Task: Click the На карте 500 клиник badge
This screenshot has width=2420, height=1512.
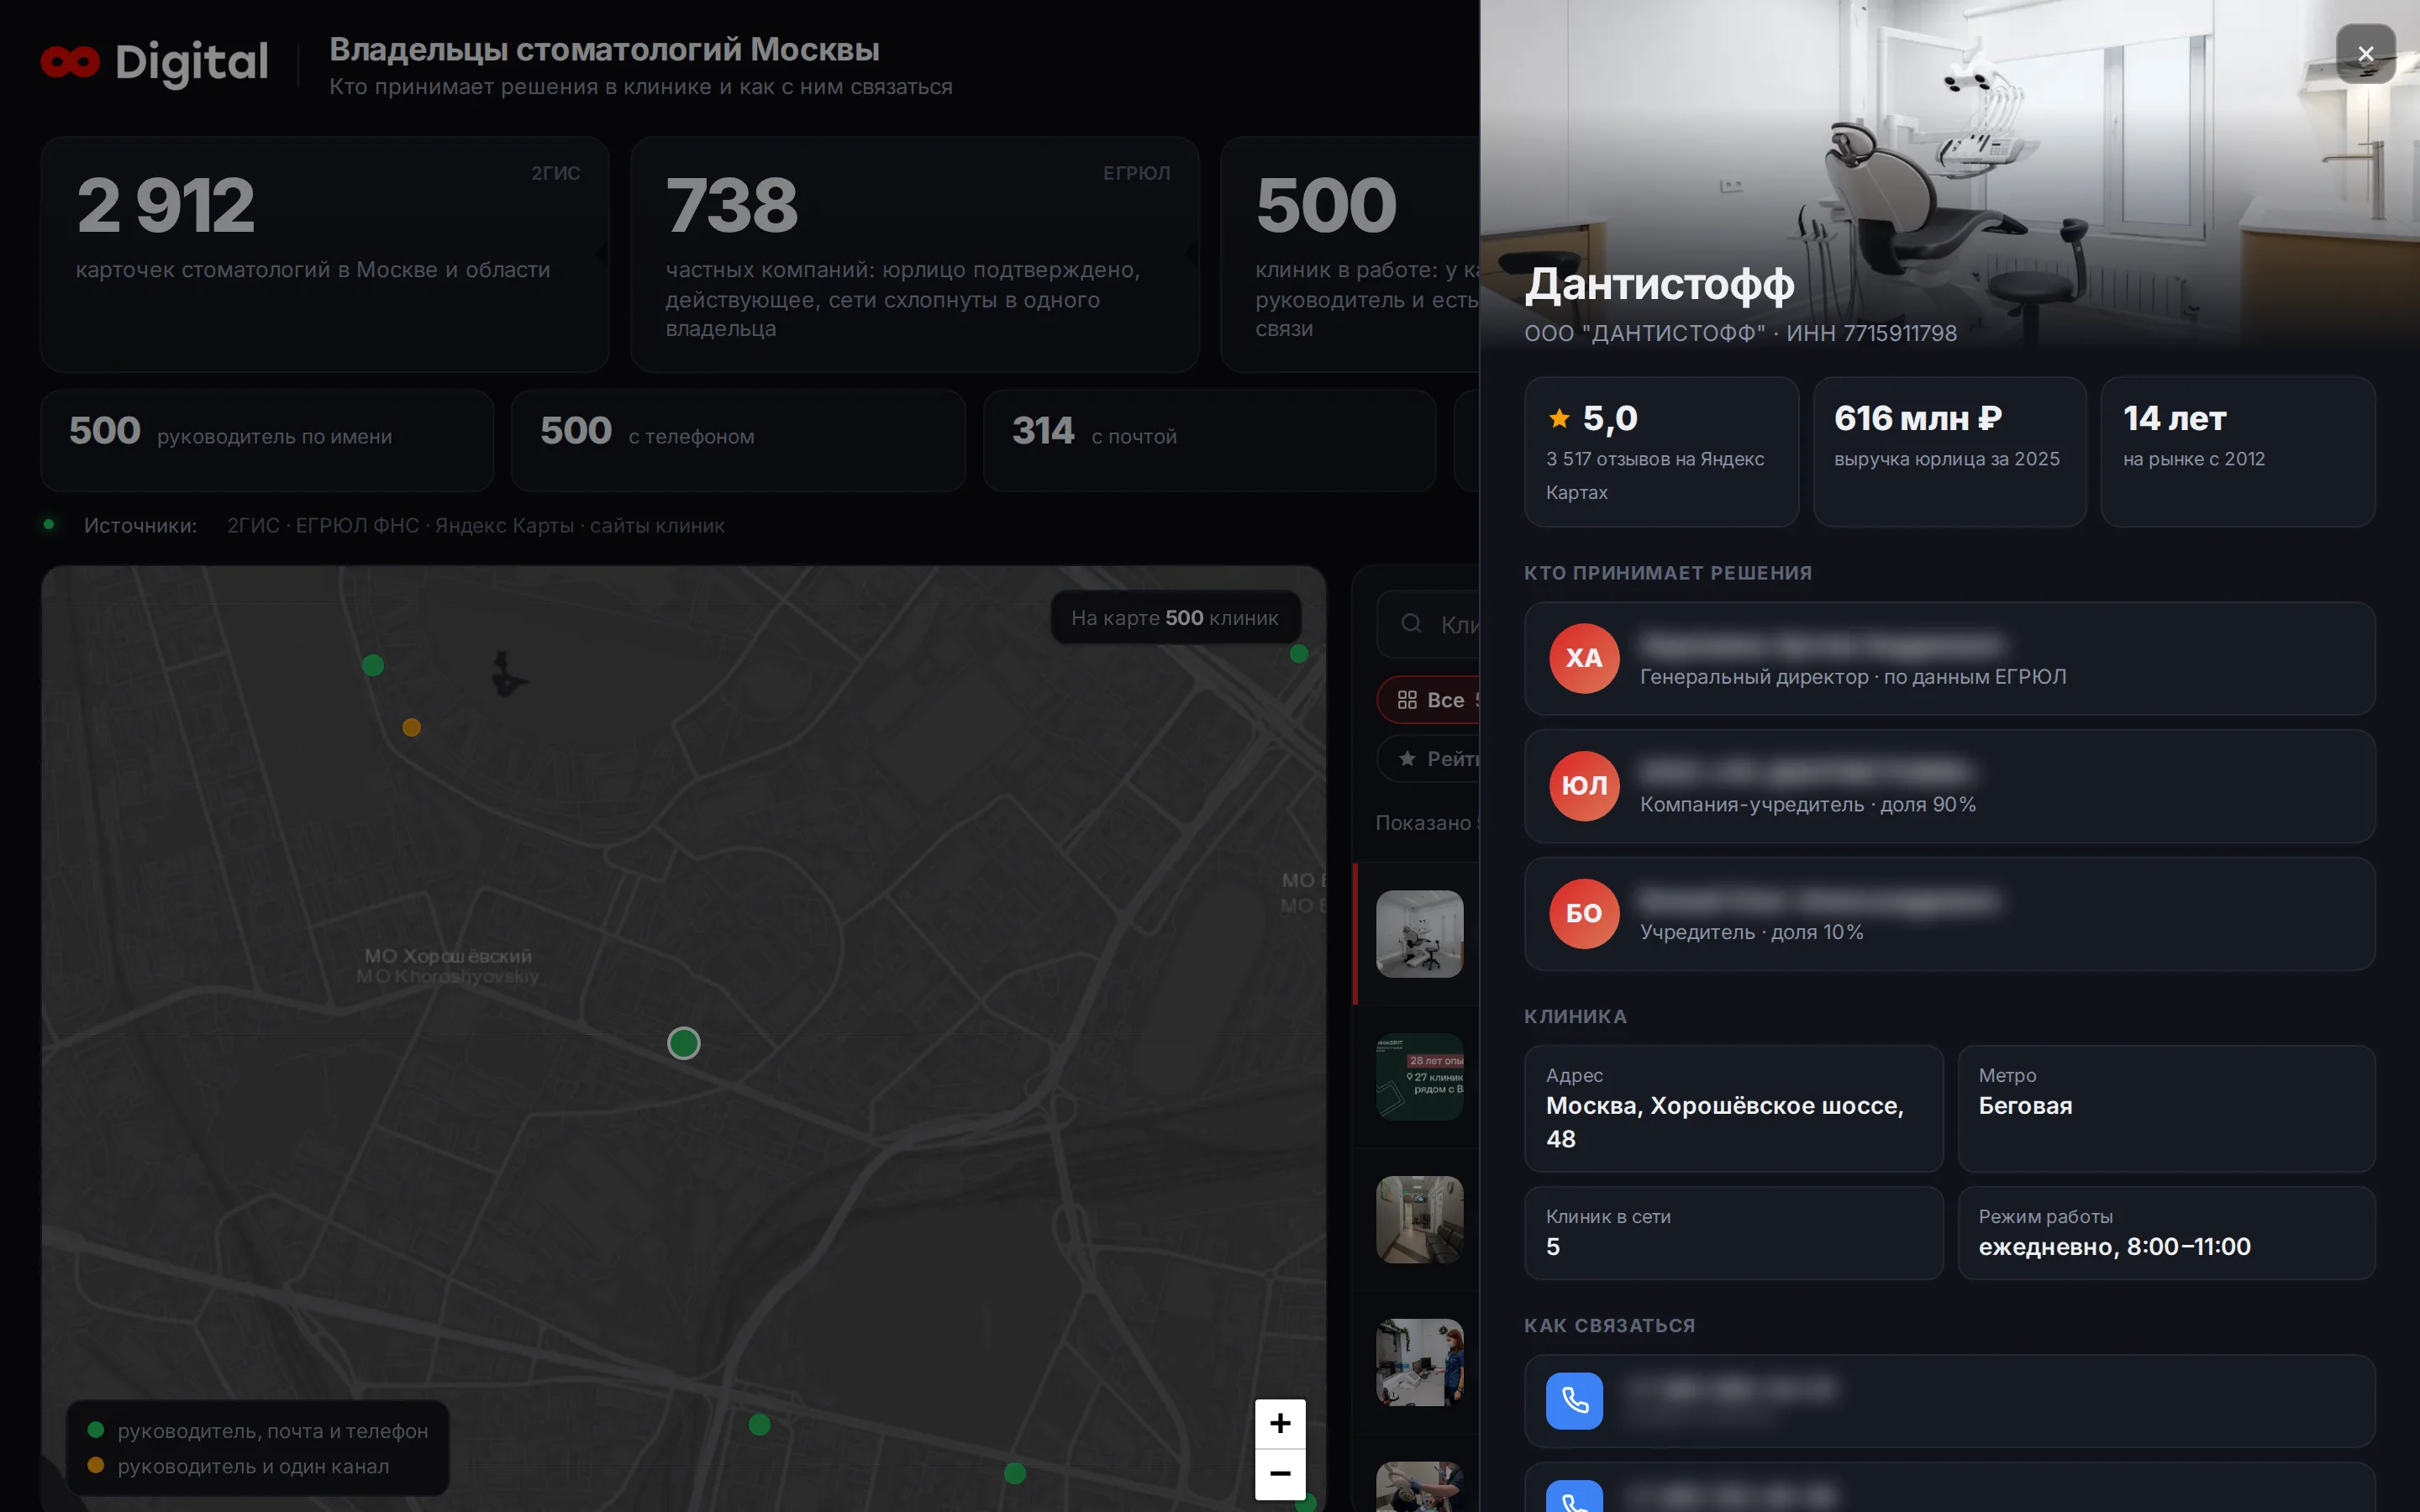Action: [x=1176, y=618]
